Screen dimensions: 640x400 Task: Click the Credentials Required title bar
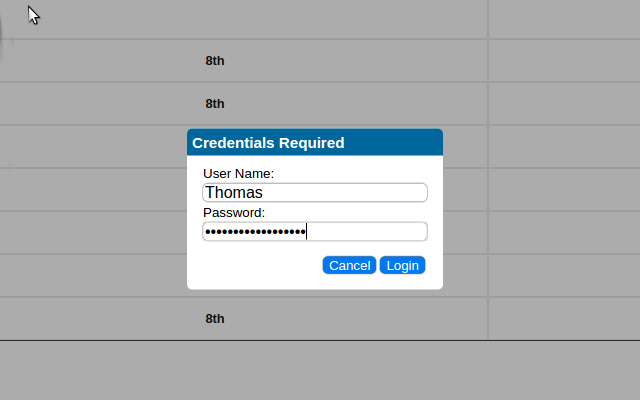click(314, 143)
